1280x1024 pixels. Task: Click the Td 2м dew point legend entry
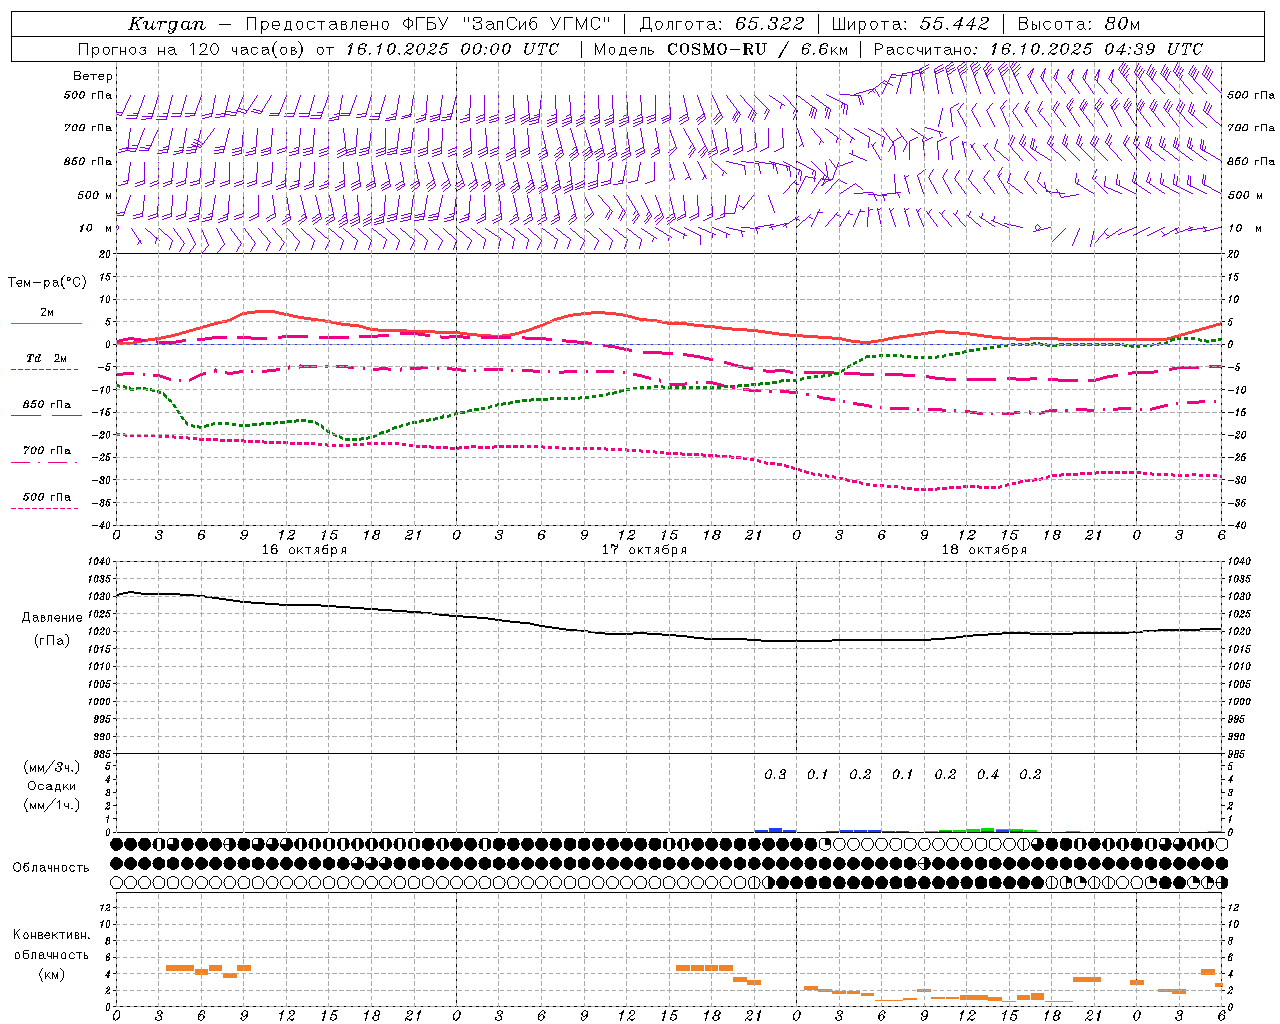click(46, 362)
